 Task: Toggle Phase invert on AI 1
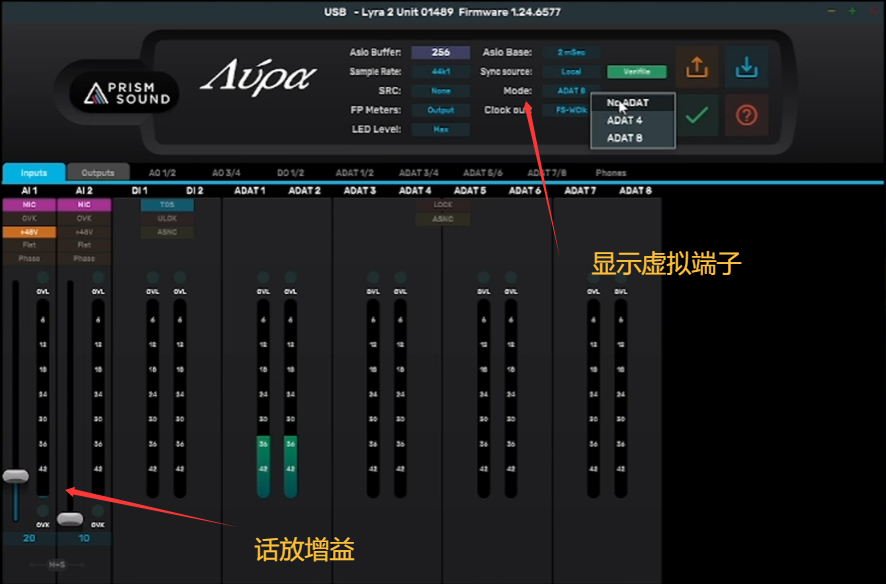point(29,258)
